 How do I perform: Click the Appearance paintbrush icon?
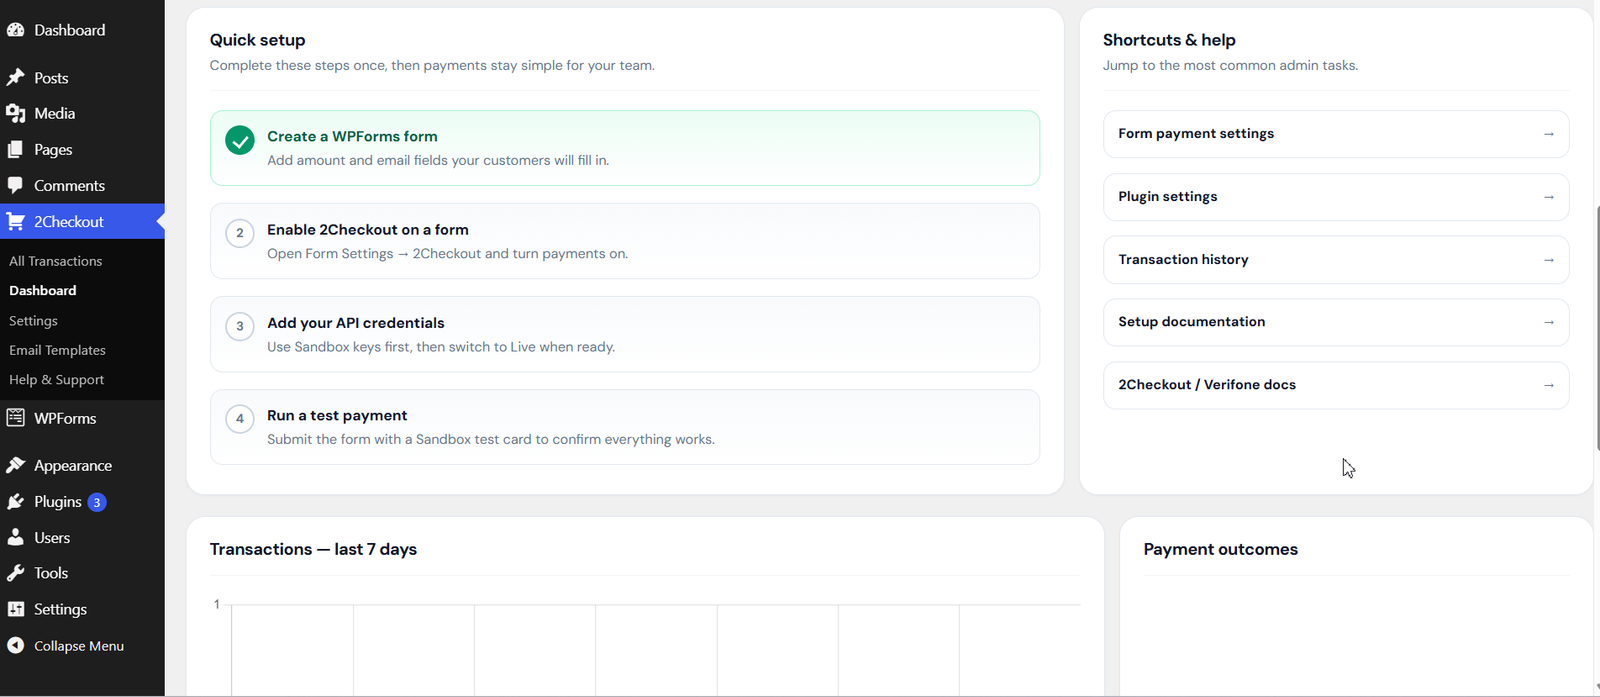tap(15, 466)
